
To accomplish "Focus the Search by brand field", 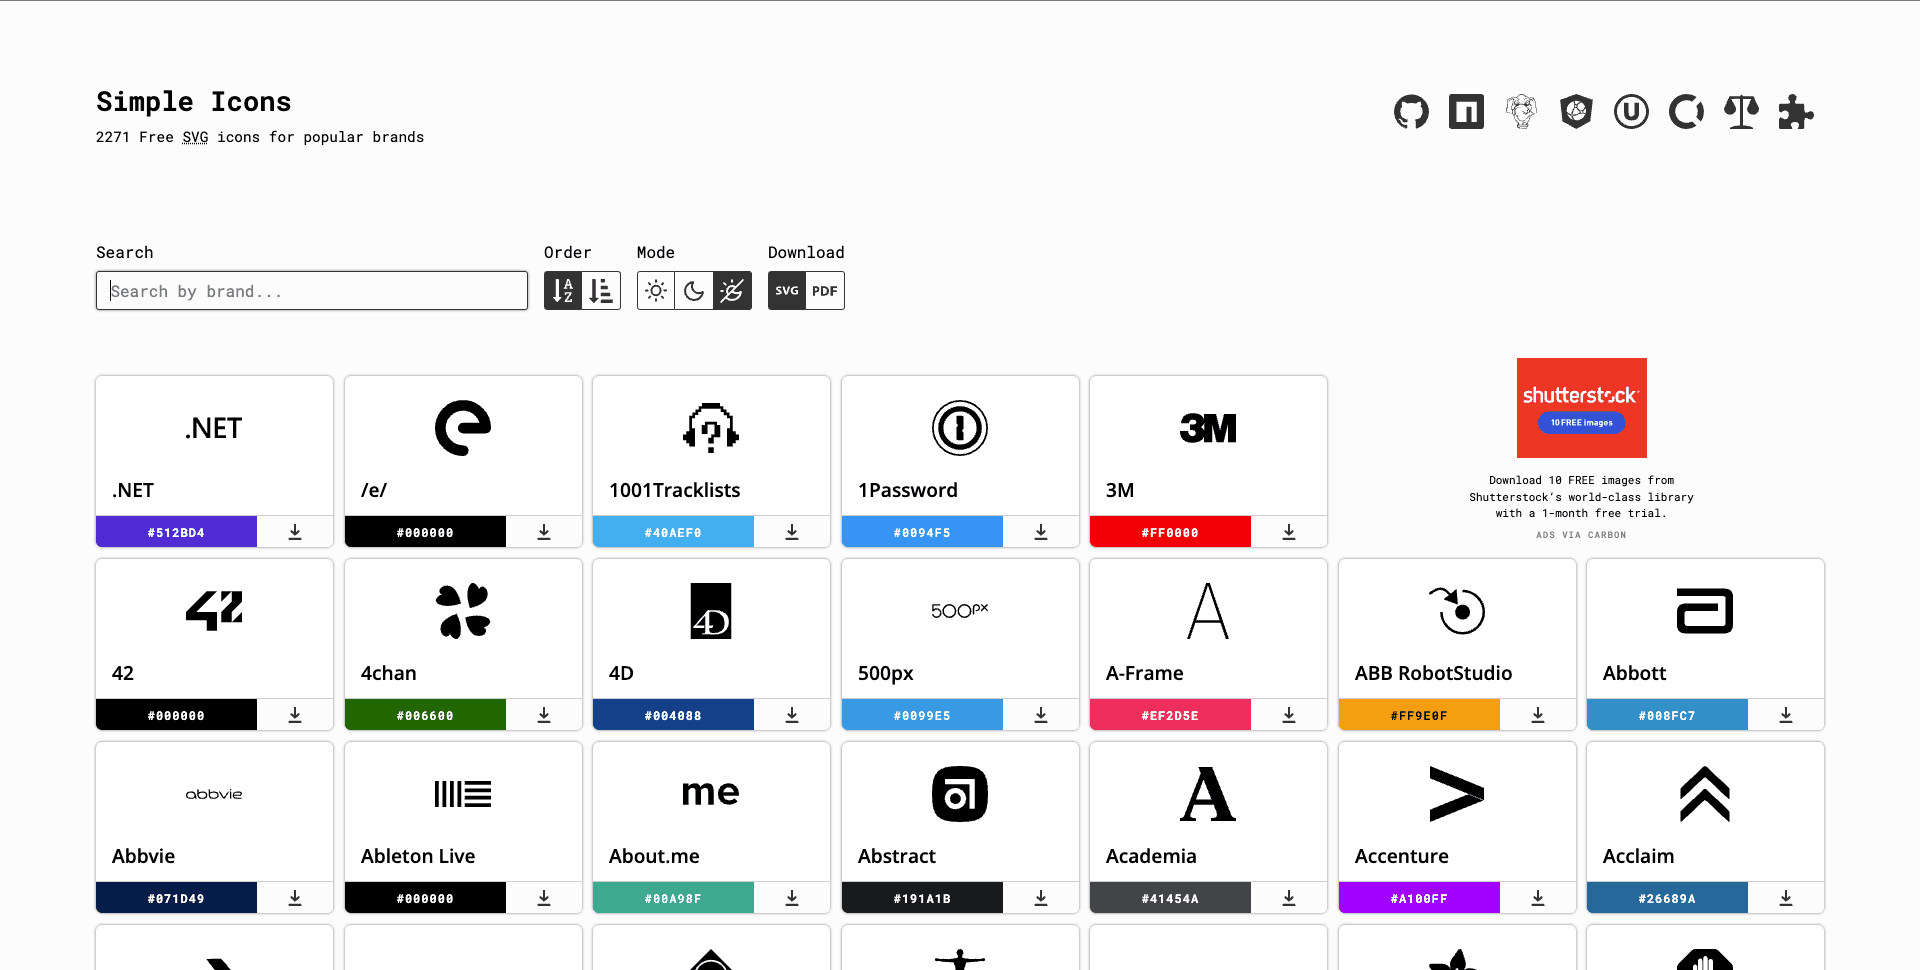I will [312, 291].
